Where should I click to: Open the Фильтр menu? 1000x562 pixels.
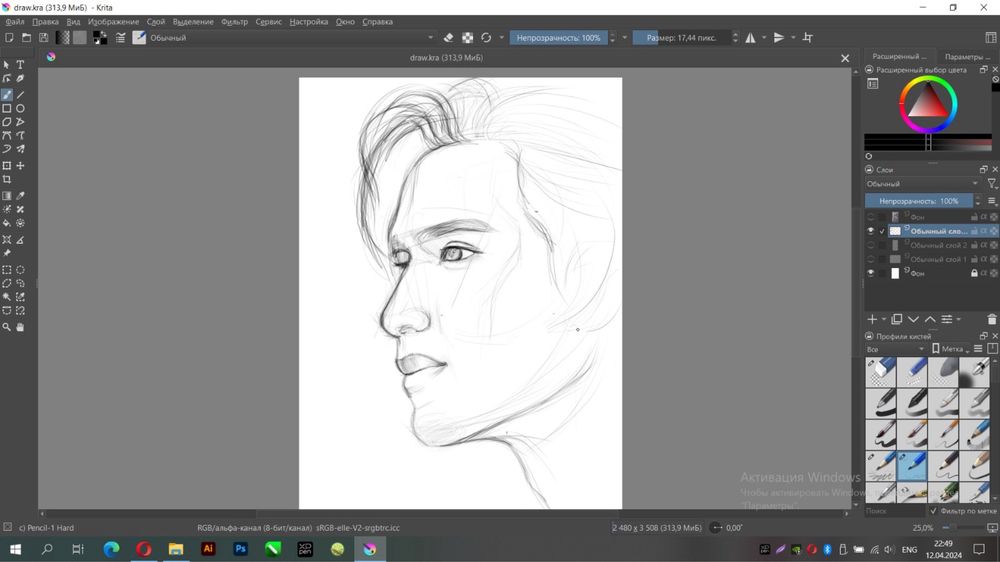(234, 22)
